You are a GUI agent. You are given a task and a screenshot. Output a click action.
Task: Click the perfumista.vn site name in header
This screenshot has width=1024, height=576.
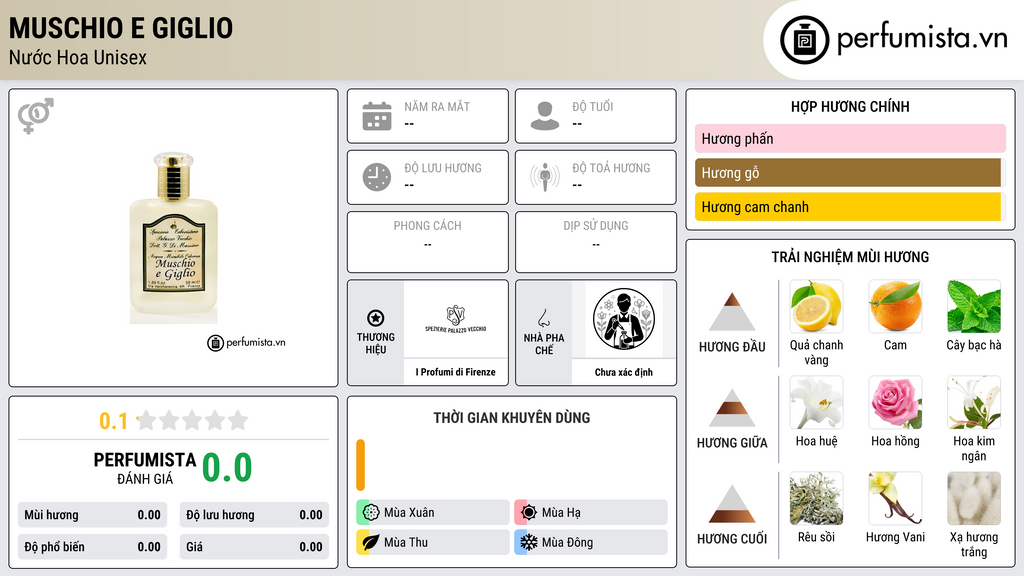click(922, 39)
